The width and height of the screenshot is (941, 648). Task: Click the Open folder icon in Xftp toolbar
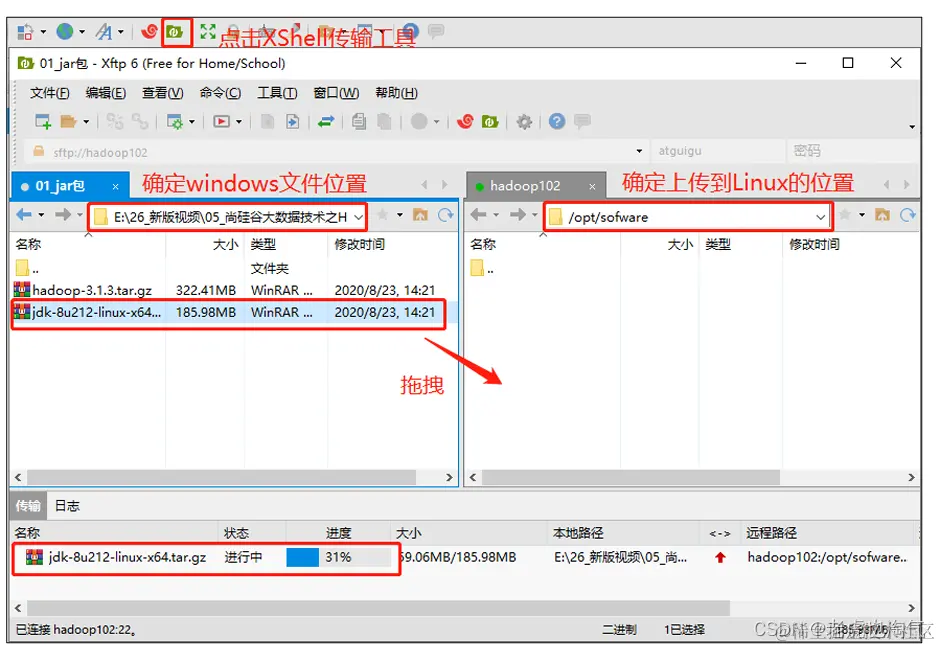click(x=68, y=122)
